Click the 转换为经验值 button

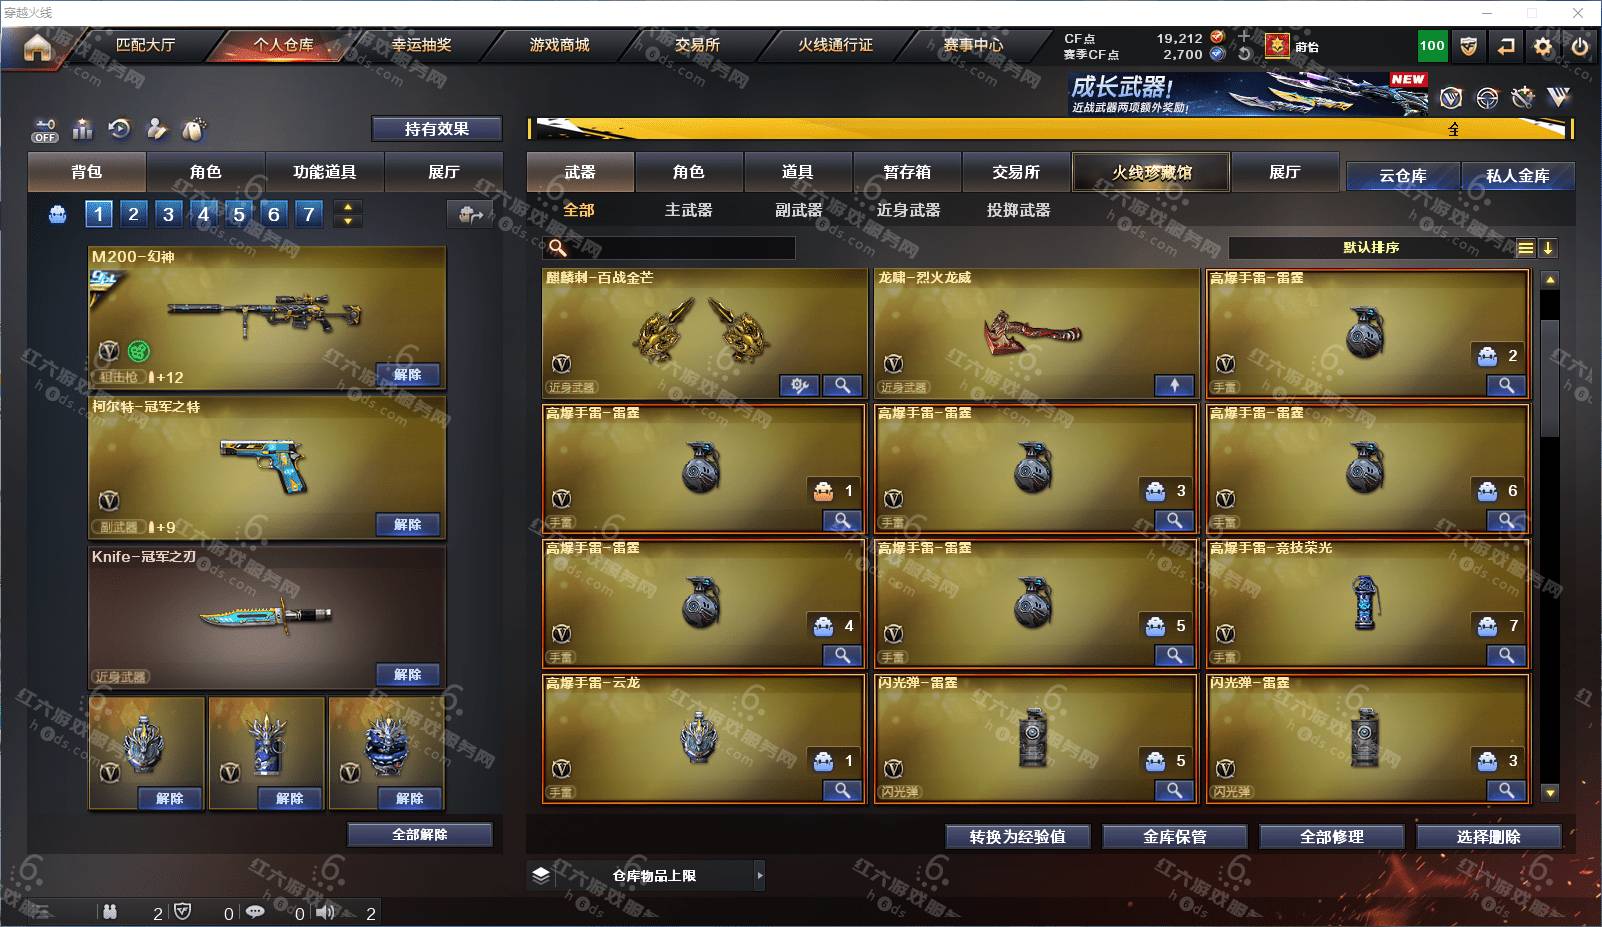point(1017,837)
